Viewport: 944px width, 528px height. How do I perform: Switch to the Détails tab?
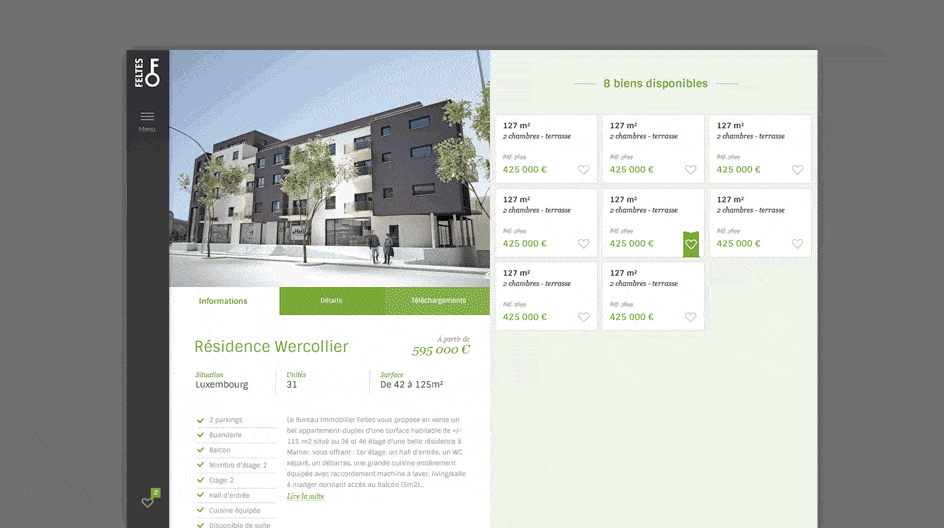tap(332, 301)
